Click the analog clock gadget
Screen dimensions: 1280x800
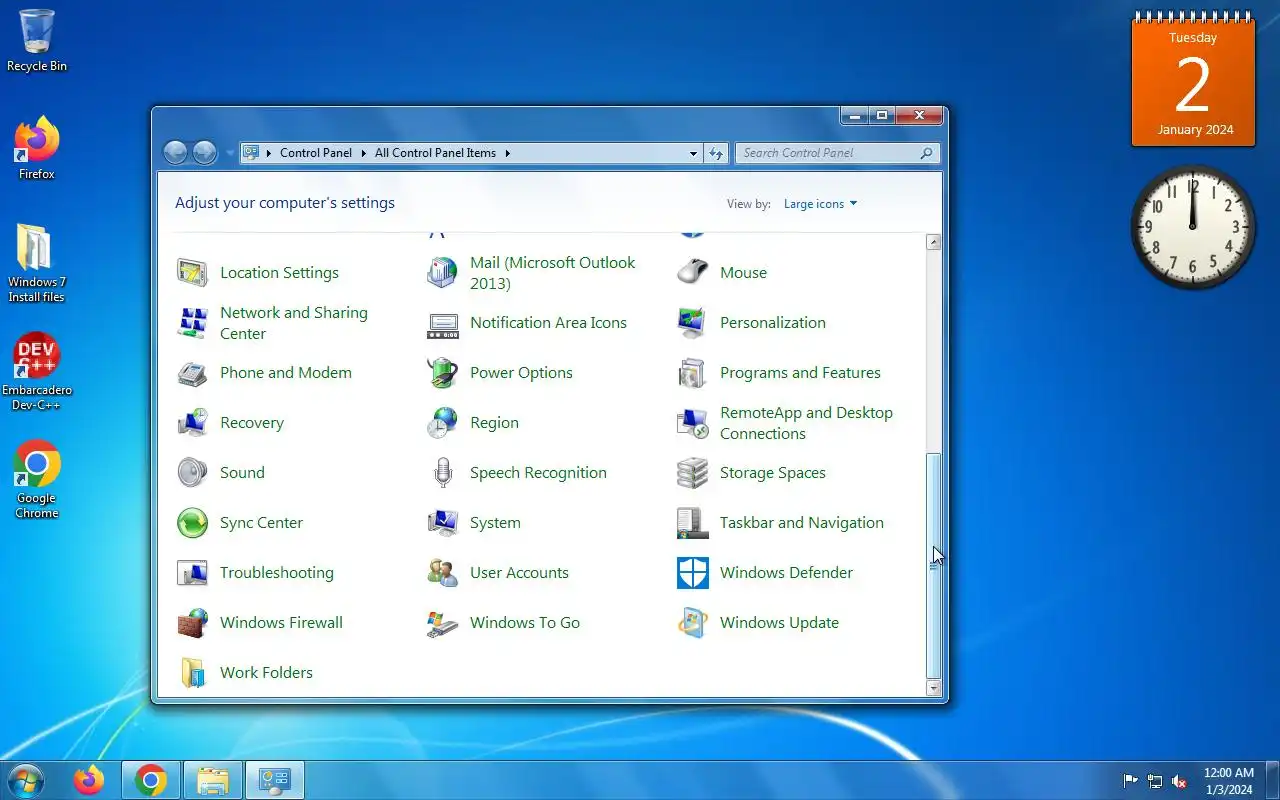[x=1193, y=227]
